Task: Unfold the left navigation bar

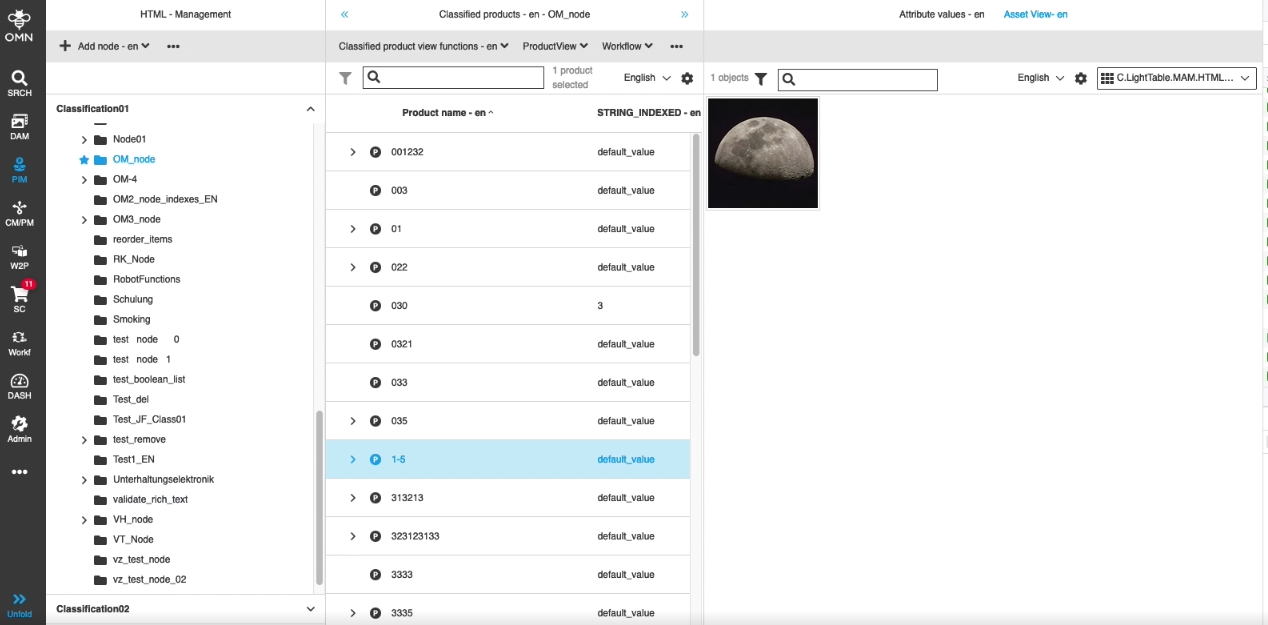Action: [20, 605]
